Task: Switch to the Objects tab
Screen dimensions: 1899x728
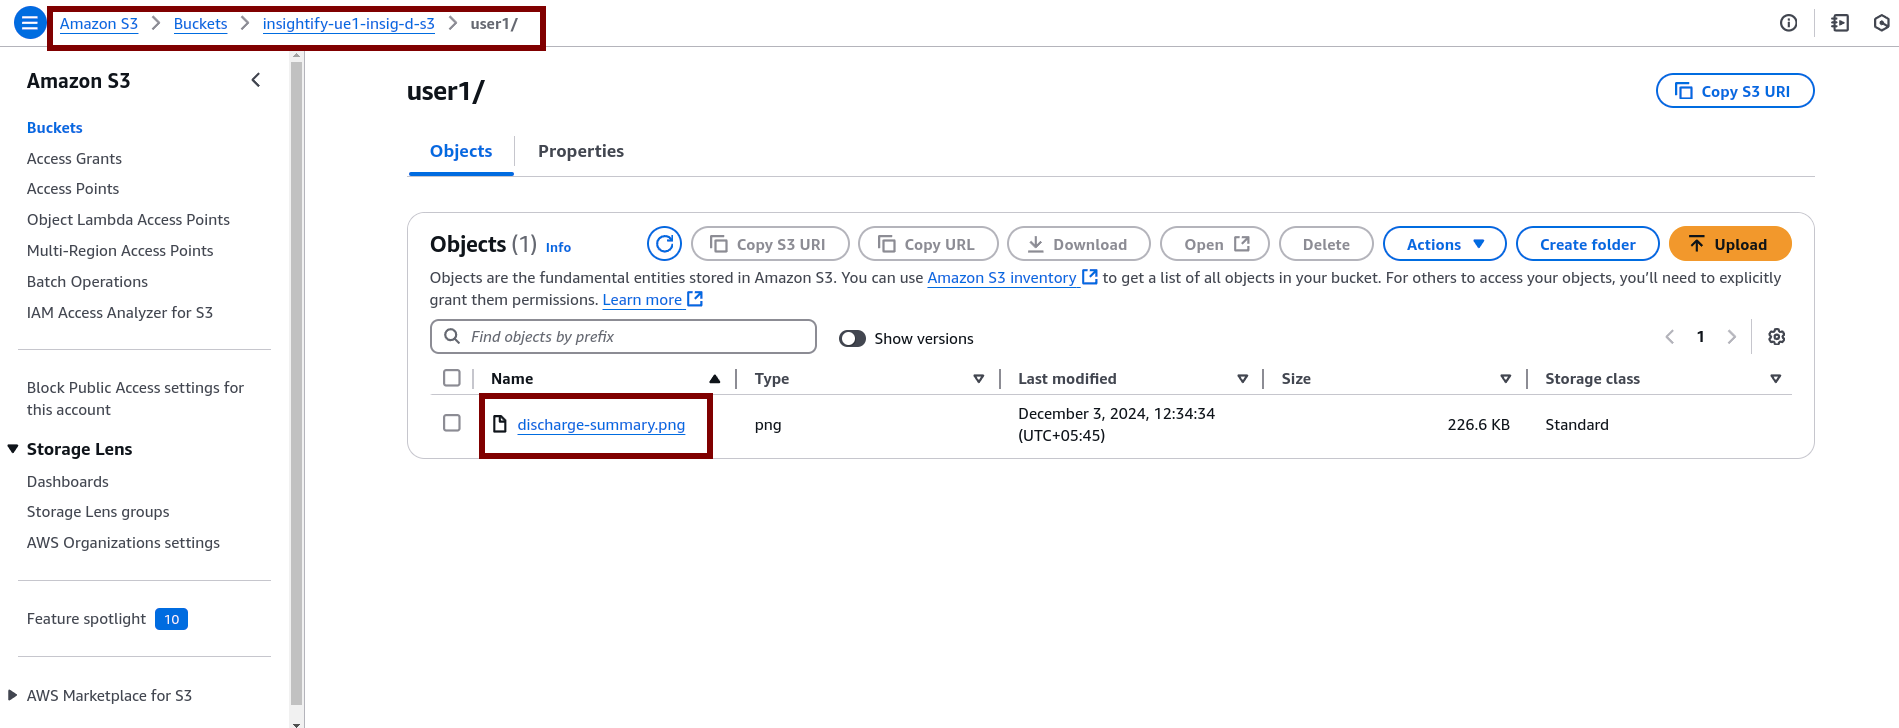Action: pyautogui.click(x=461, y=151)
